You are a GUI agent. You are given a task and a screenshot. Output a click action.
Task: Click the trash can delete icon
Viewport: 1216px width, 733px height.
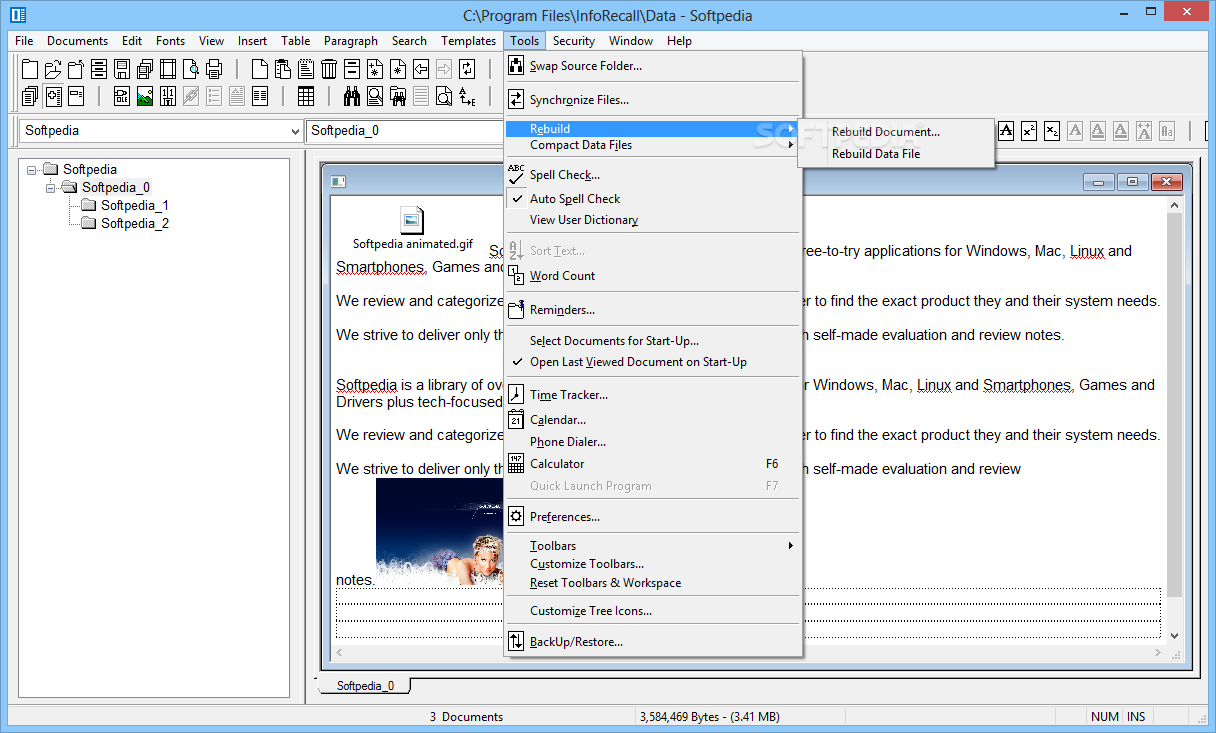[x=329, y=69]
